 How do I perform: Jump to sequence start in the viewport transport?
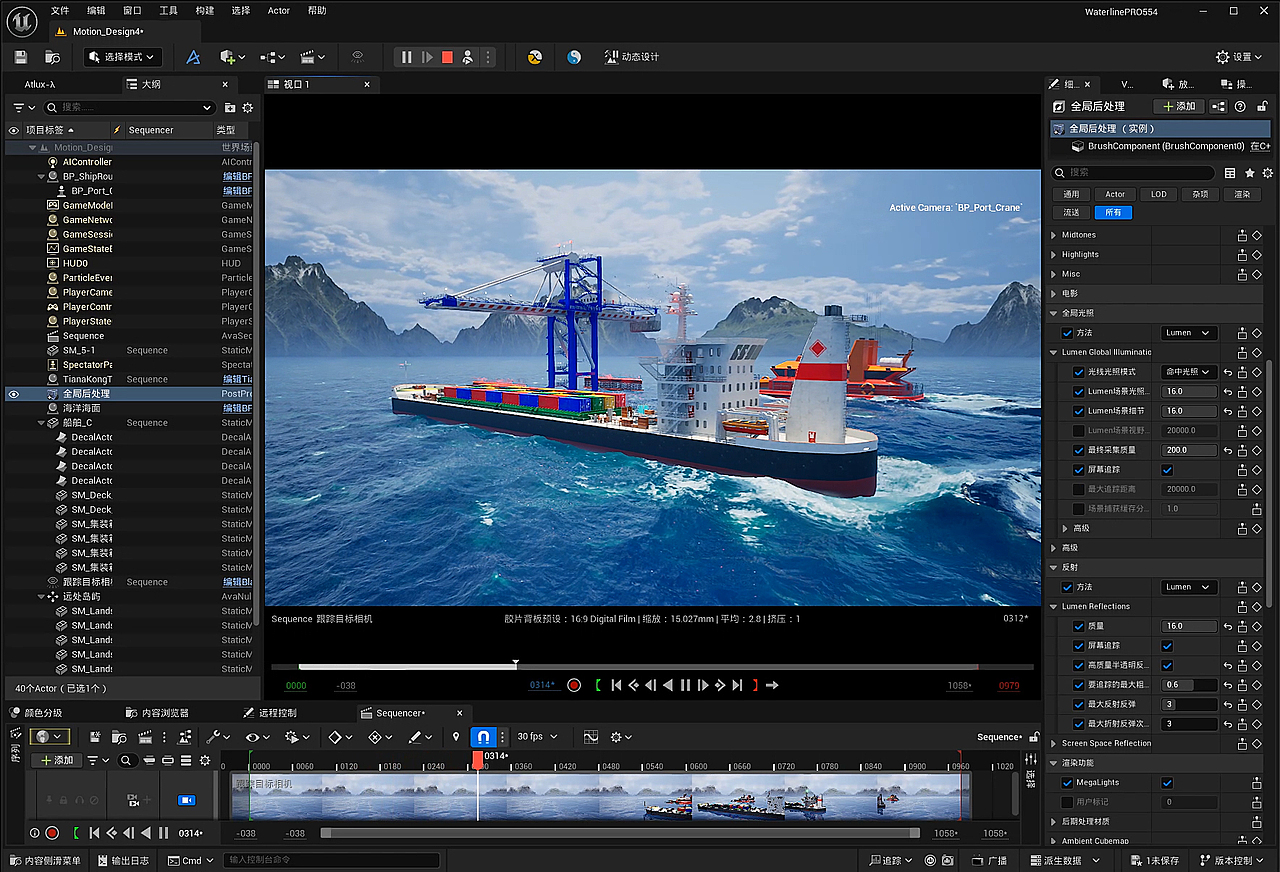(x=616, y=685)
